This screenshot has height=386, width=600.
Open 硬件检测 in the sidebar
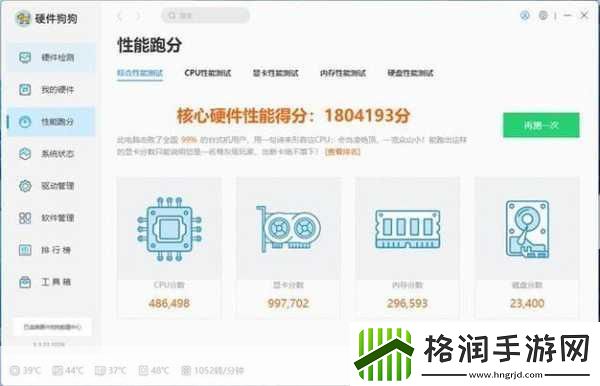(51, 58)
